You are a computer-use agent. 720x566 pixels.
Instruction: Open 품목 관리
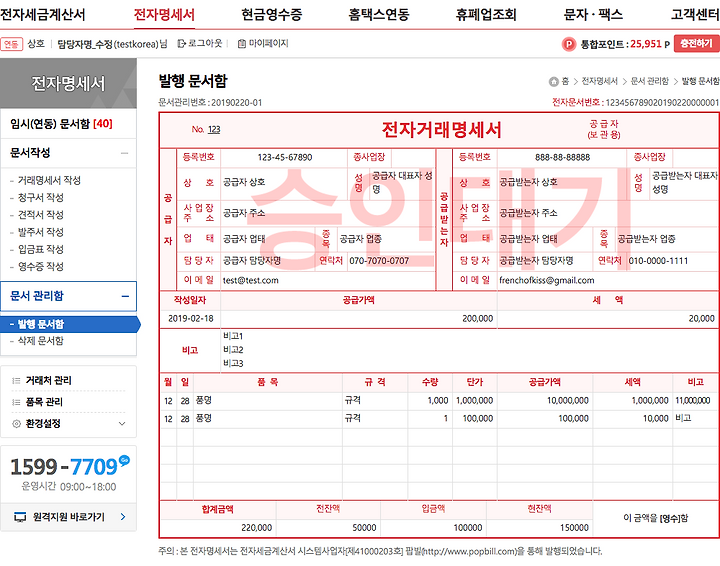click(x=44, y=402)
